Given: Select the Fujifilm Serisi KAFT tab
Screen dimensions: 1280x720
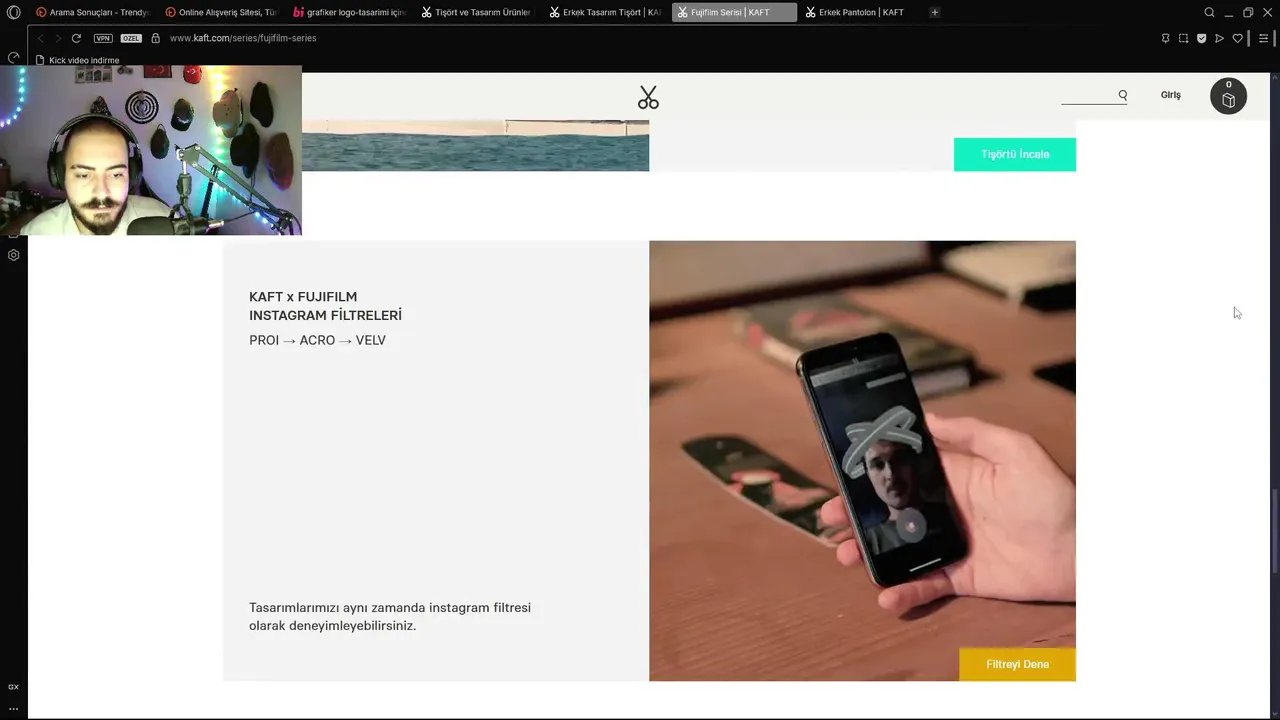Looking at the screenshot, I should coord(734,12).
